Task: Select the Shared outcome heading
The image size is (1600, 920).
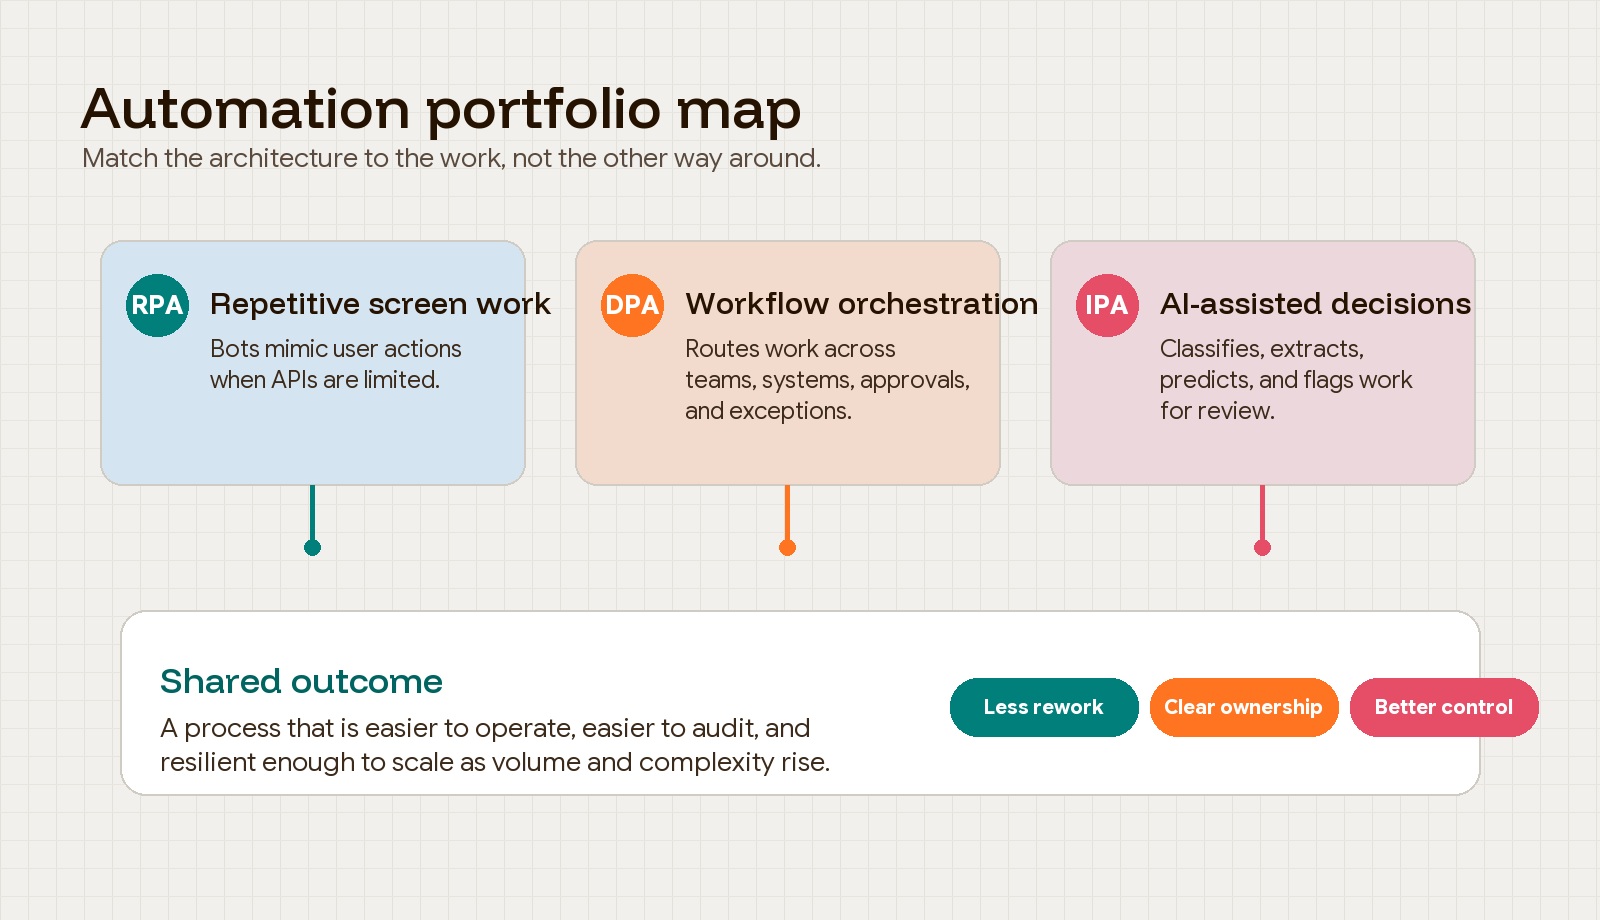Action: (301, 681)
